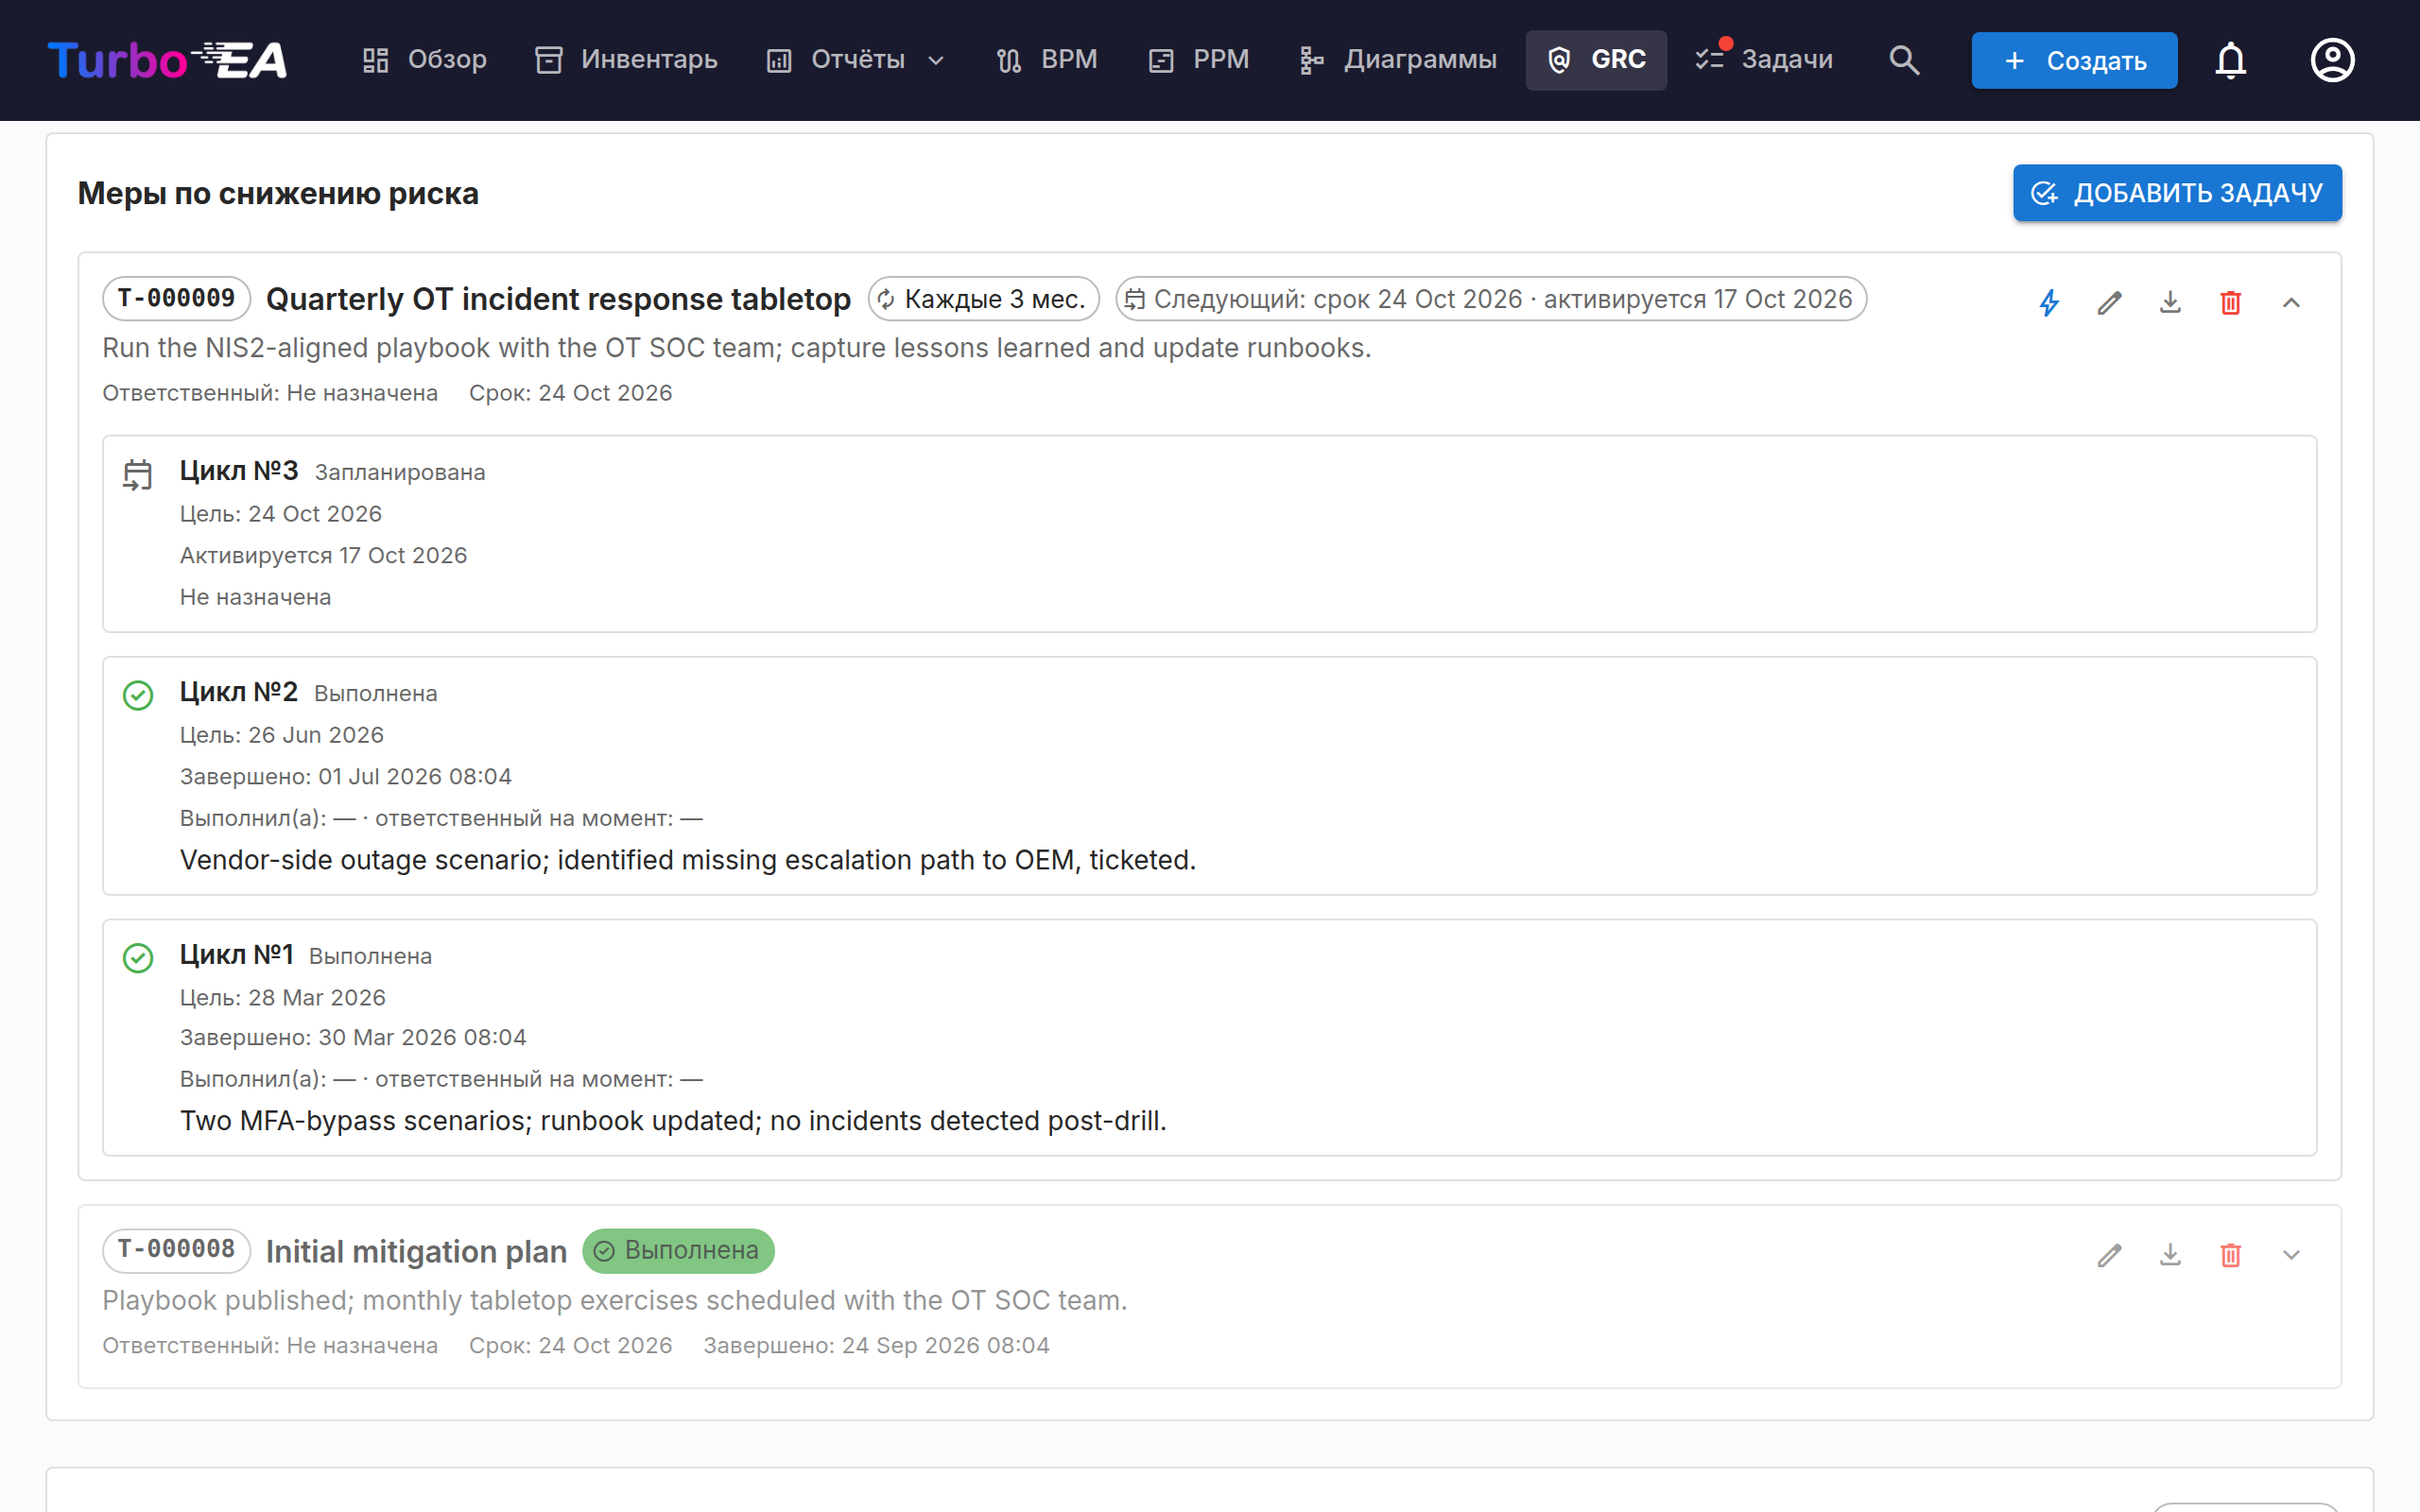Open the Отчёты dropdown menu
This screenshot has height=1512, width=2420.
point(855,60)
